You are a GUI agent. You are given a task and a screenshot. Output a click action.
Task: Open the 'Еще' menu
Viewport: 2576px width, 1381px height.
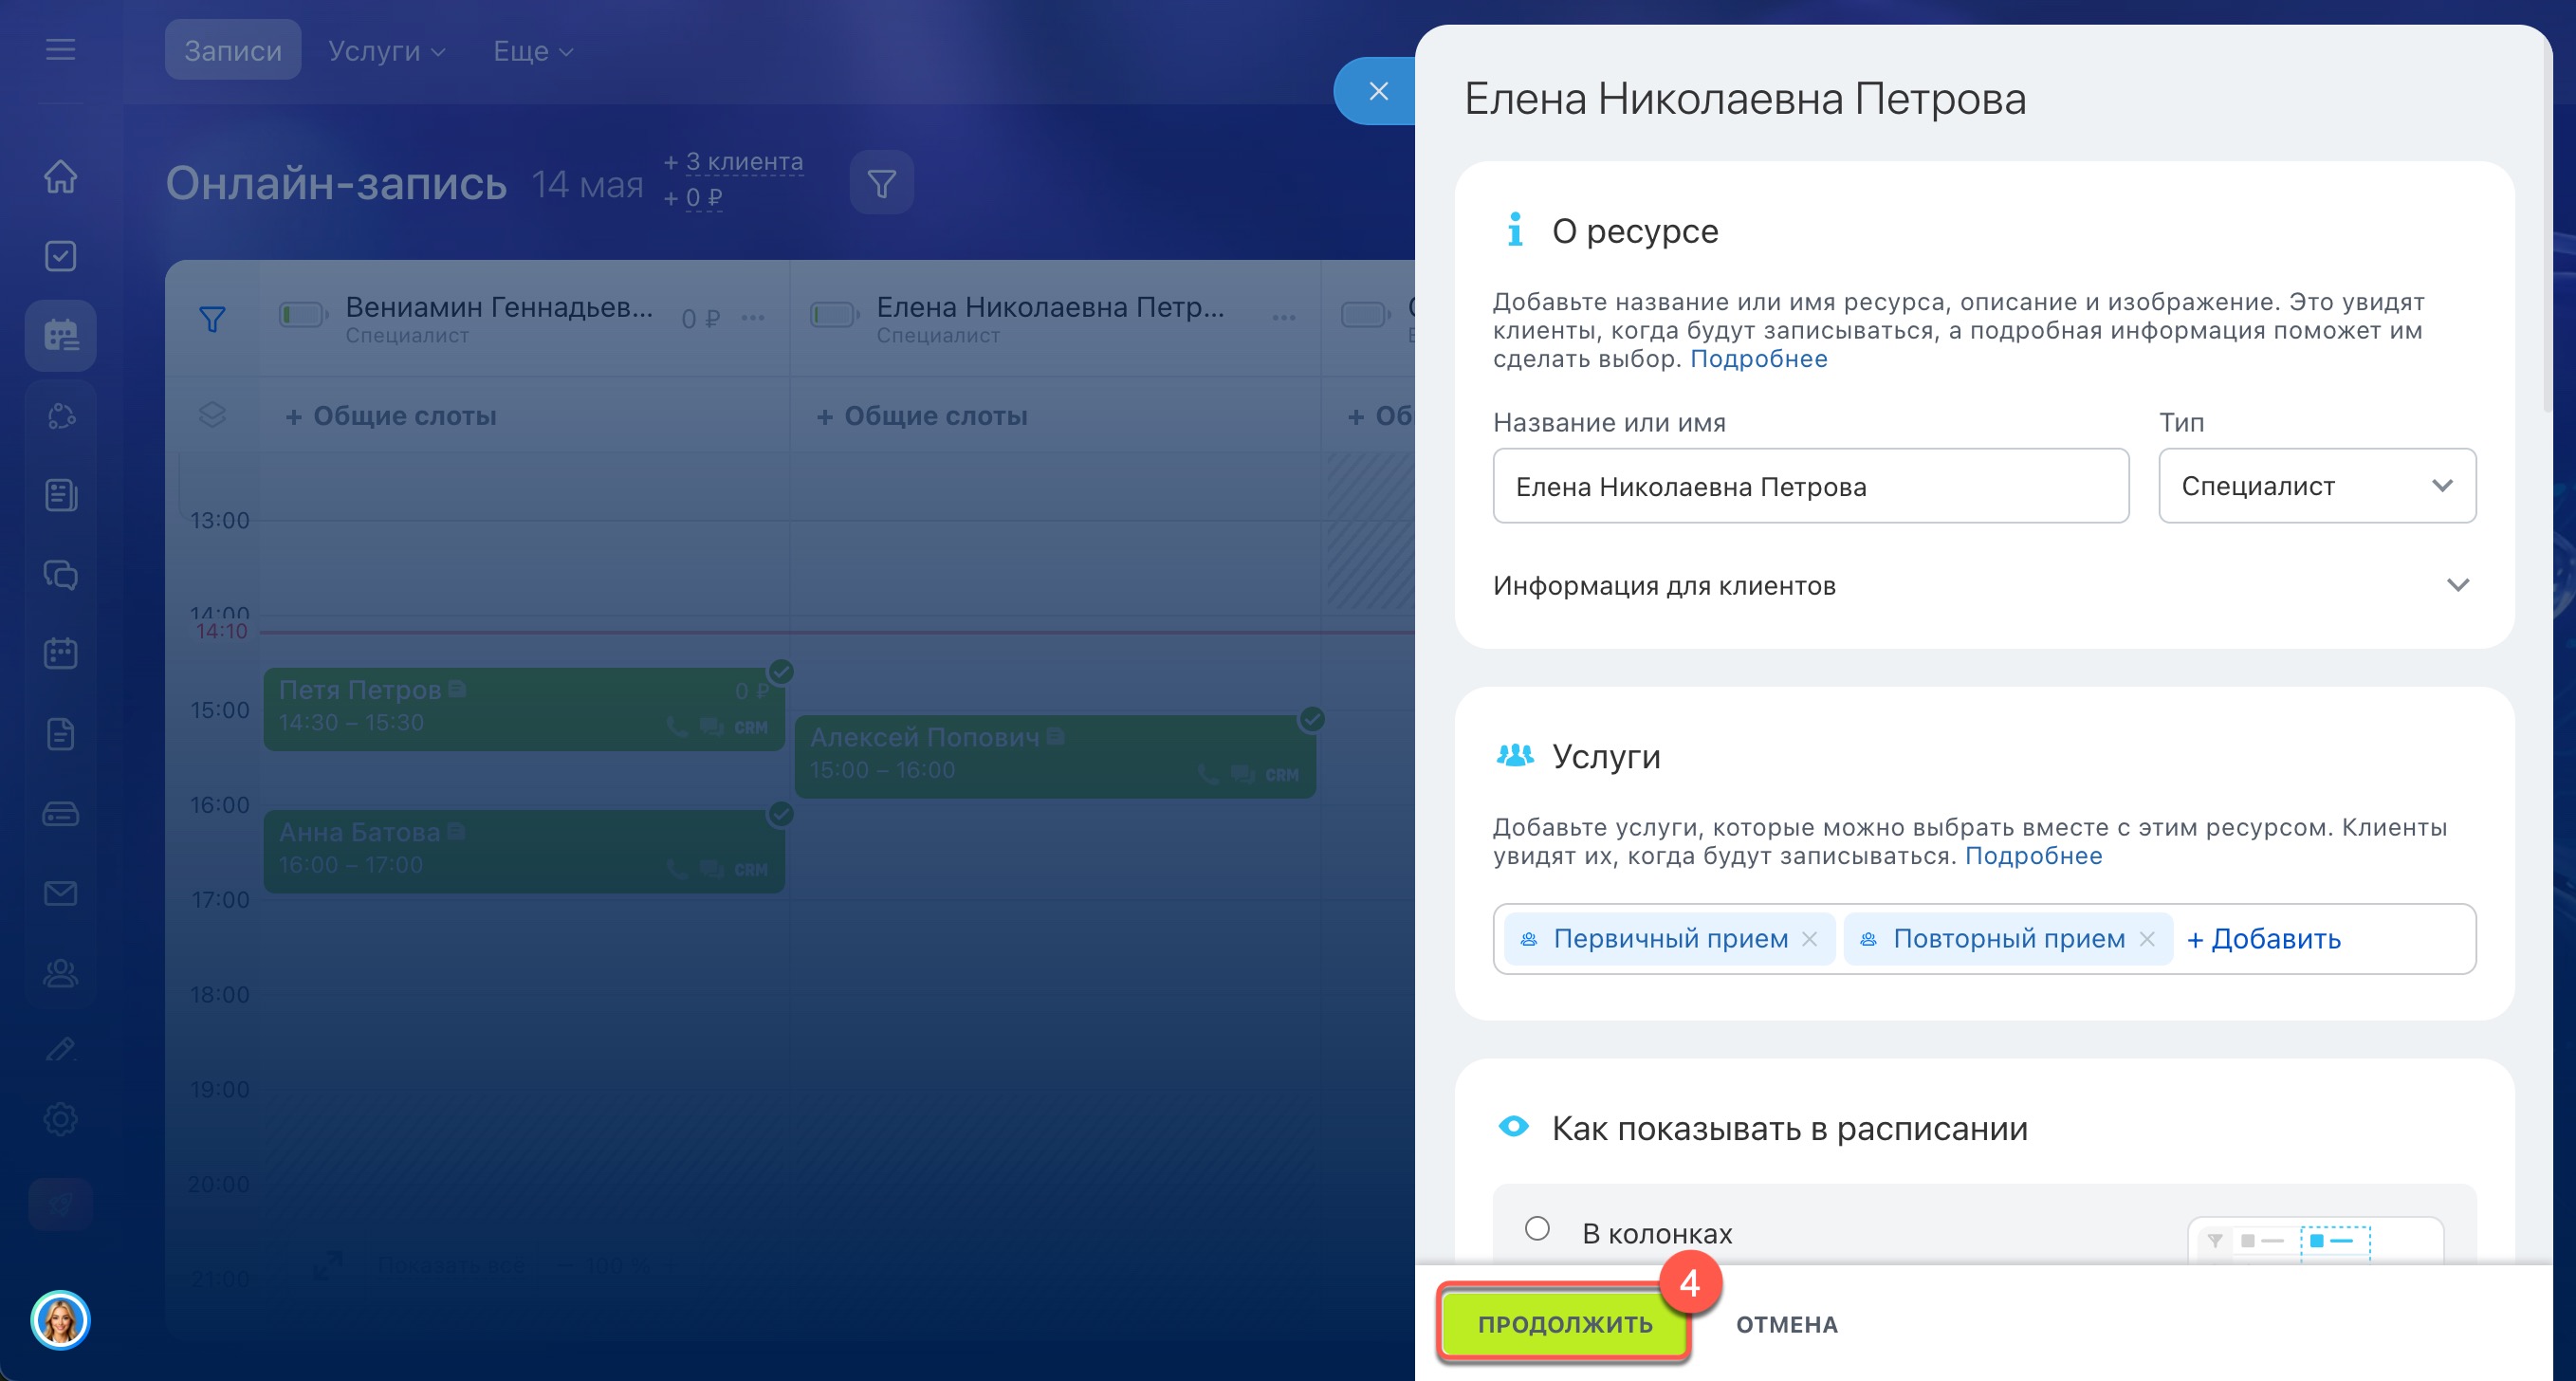coord(532,50)
